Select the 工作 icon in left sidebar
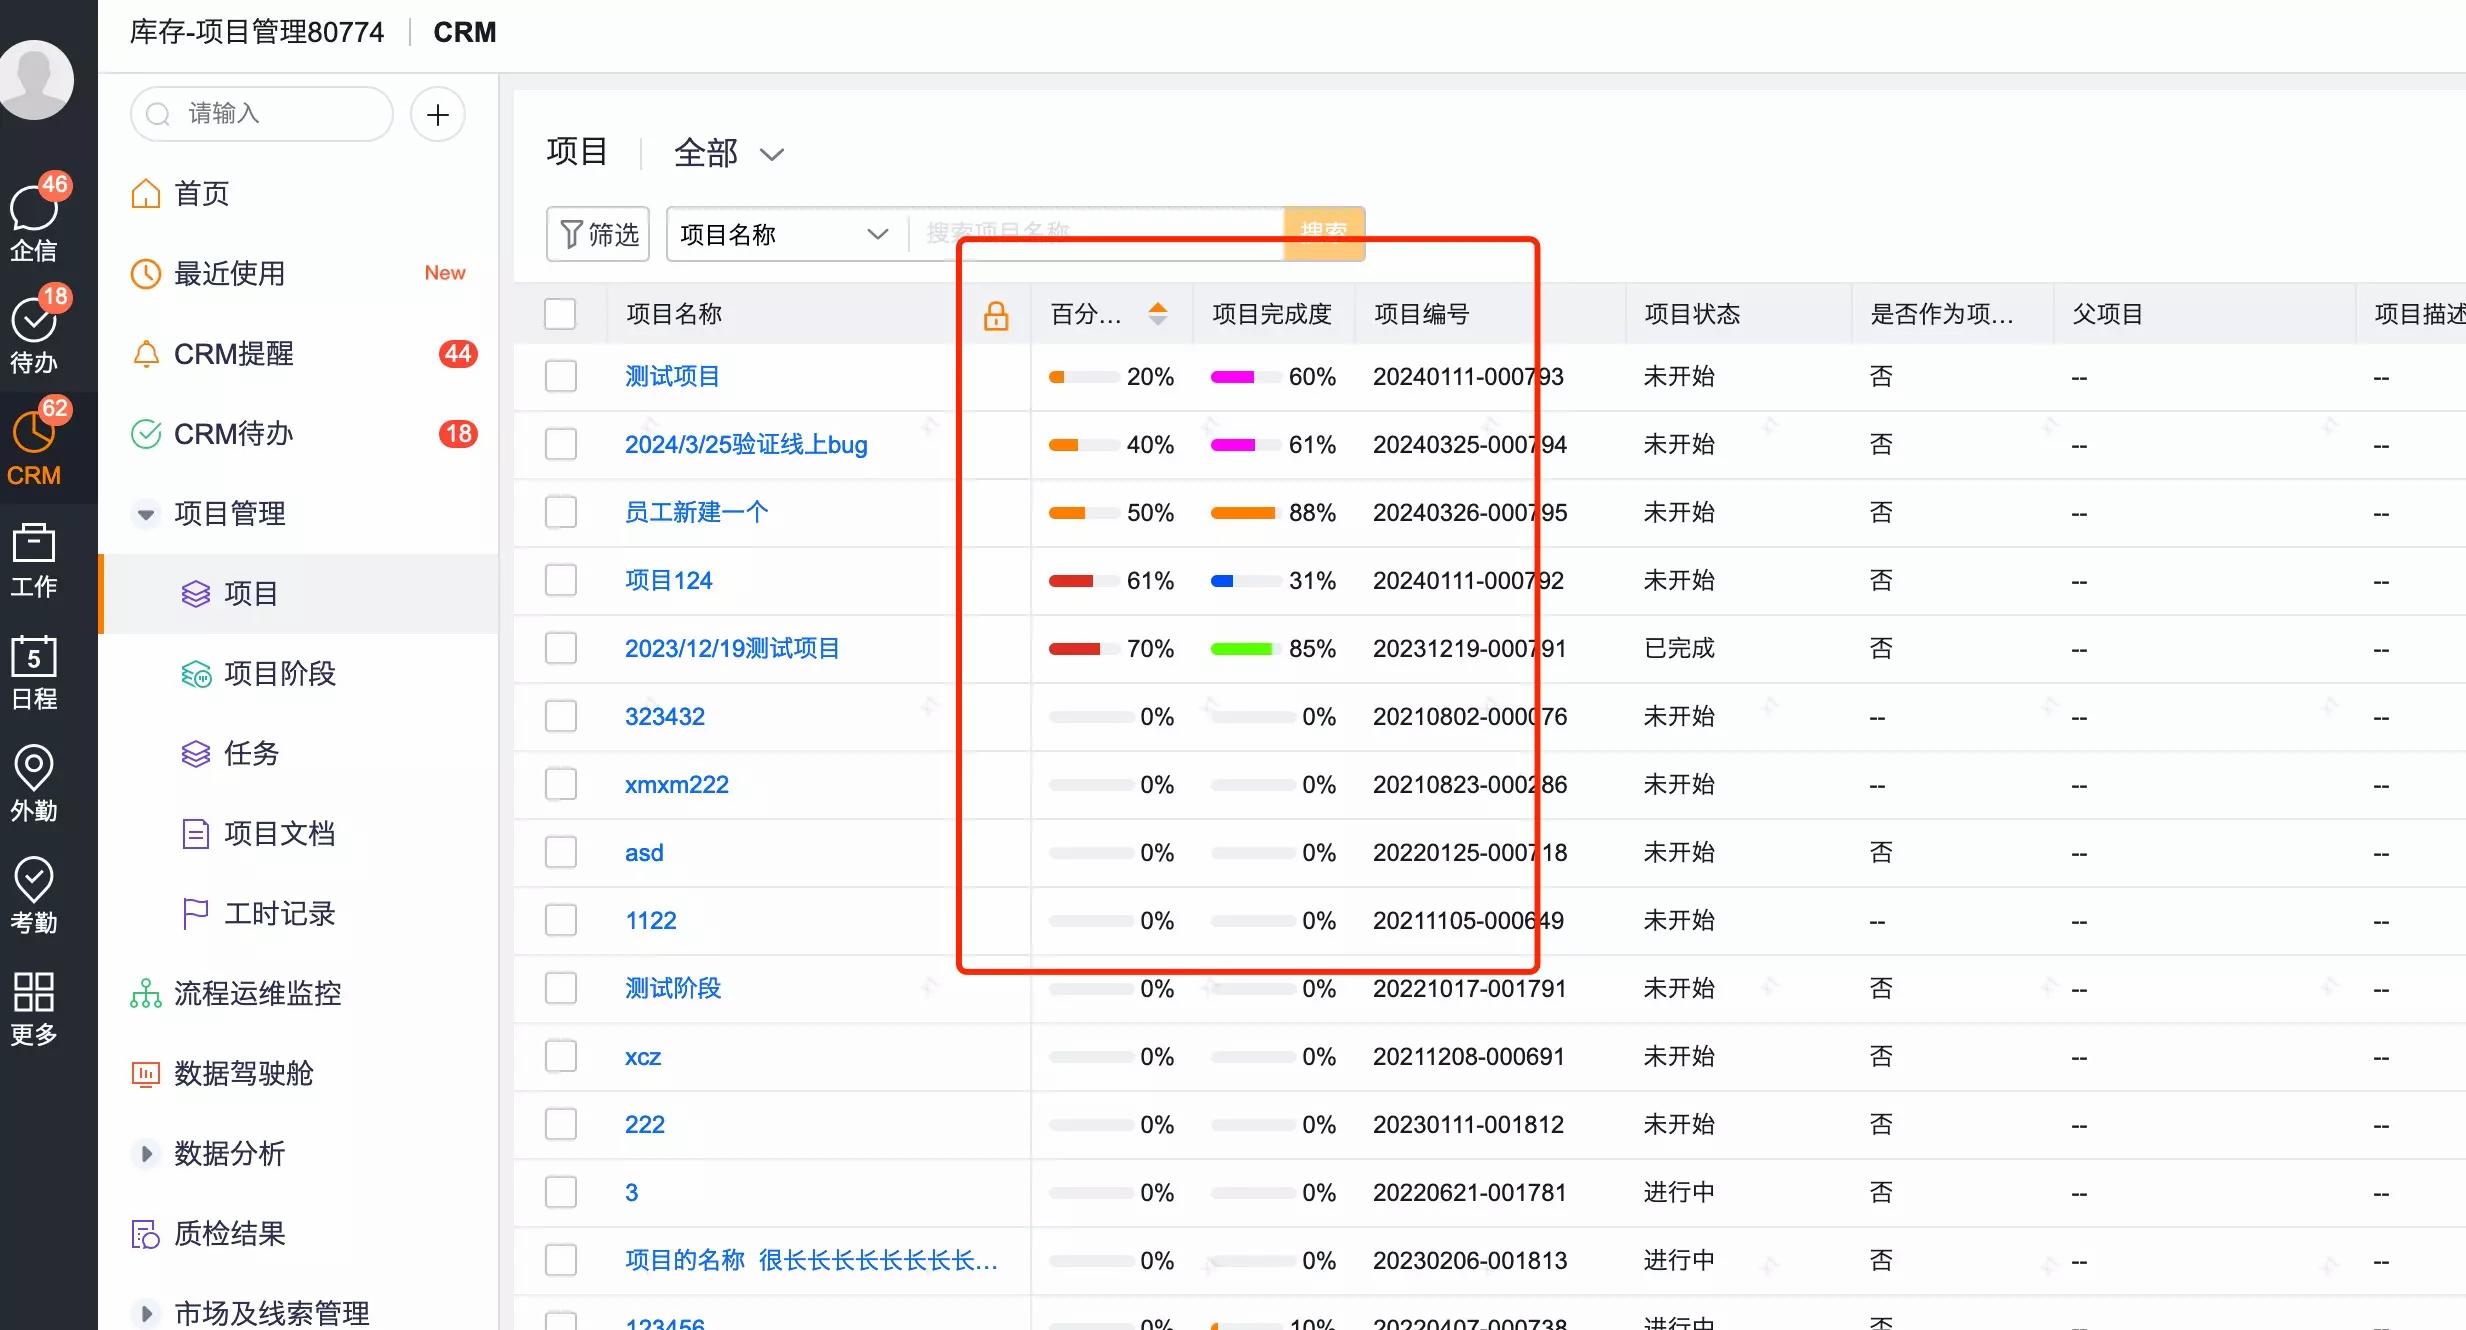The height and width of the screenshot is (1330, 2466). coord(34,560)
